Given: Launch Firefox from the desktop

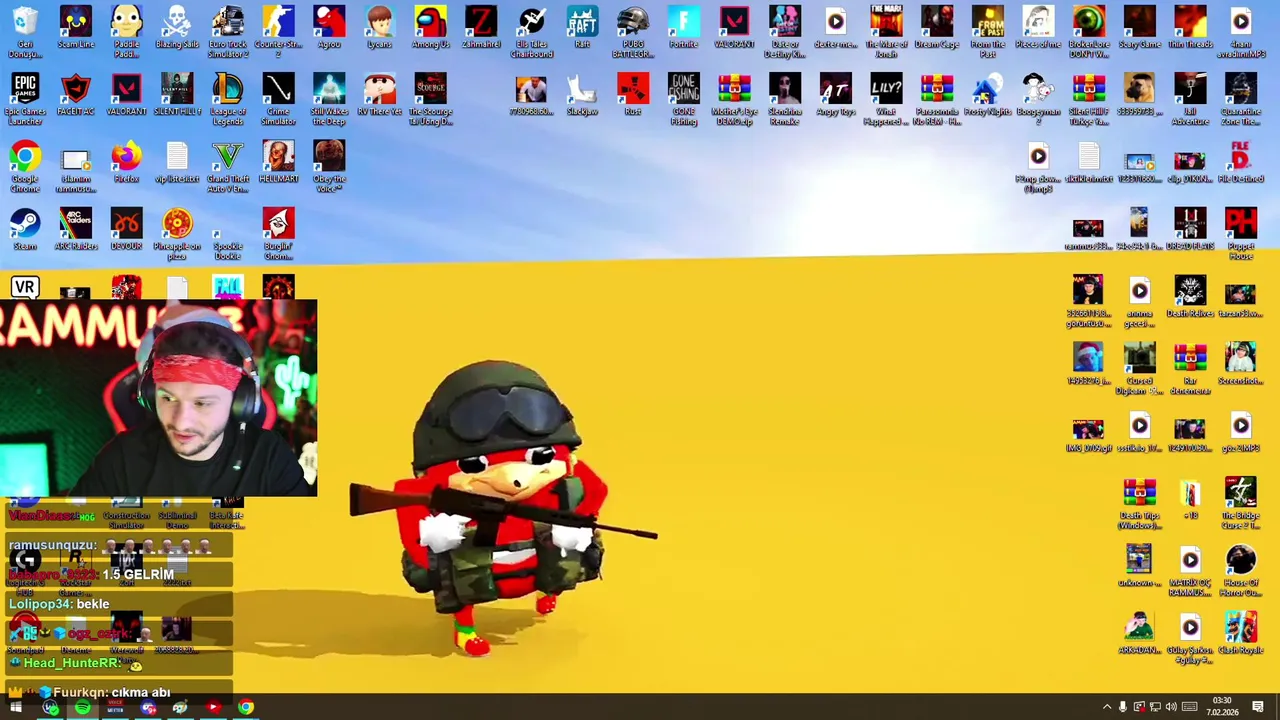Looking at the screenshot, I should (126, 162).
